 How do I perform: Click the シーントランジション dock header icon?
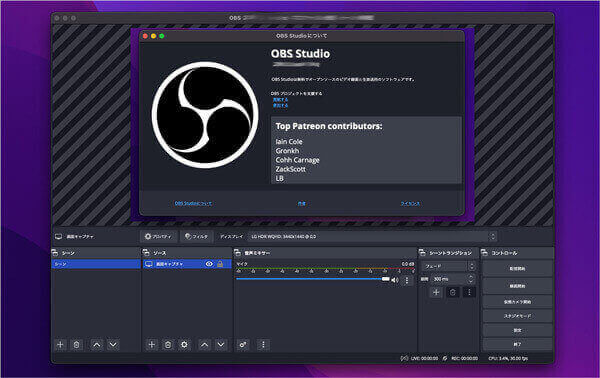[422, 253]
